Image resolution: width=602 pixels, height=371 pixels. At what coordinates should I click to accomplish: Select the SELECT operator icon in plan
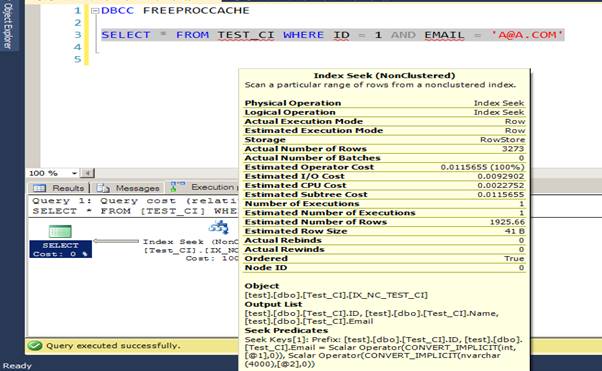click(60, 231)
